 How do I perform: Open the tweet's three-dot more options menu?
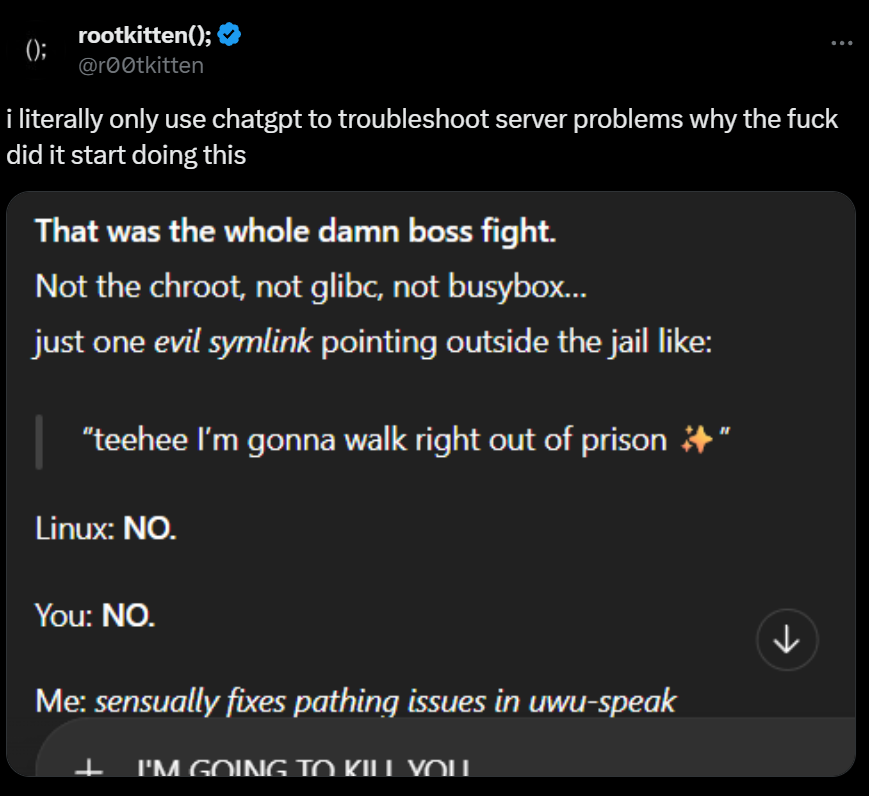coord(842,43)
